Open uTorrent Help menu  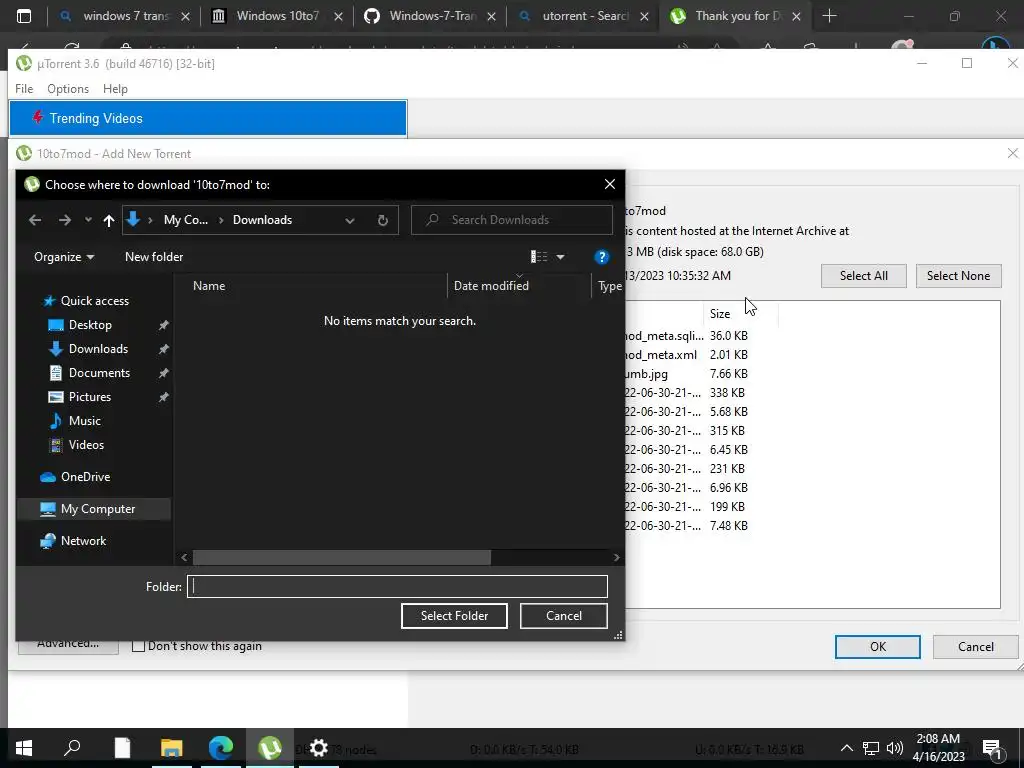coord(115,89)
